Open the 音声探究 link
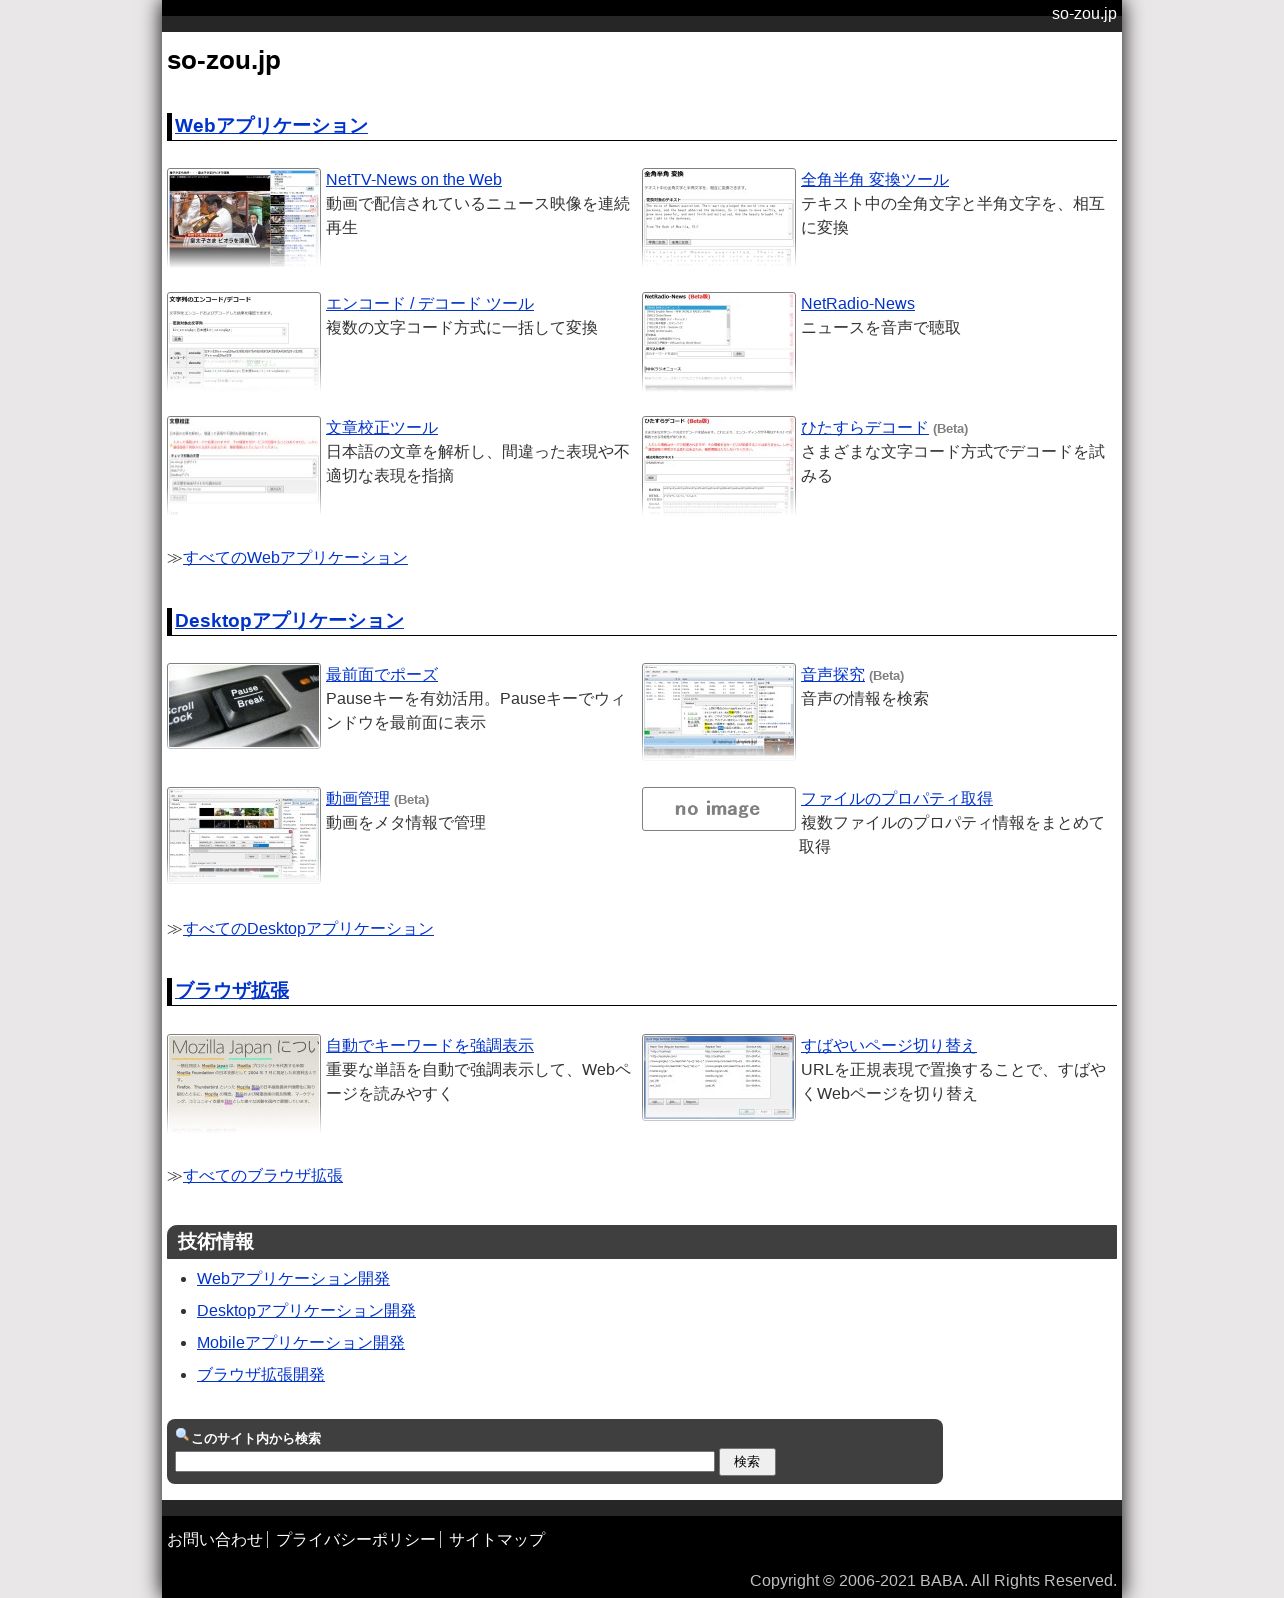1284x1598 pixels. (x=833, y=675)
